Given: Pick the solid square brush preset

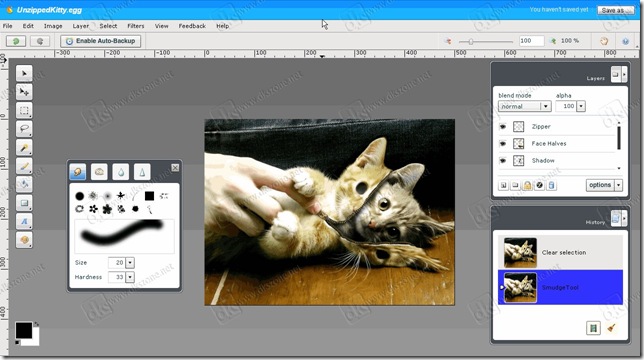Looking at the screenshot, I should click(150, 196).
